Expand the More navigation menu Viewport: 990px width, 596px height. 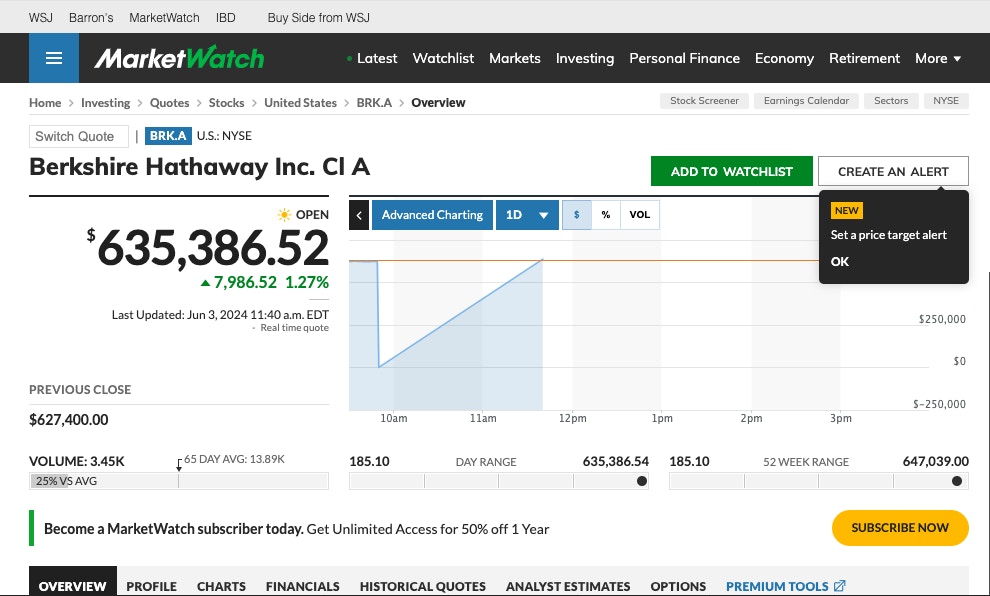pyautogui.click(x=938, y=58)
